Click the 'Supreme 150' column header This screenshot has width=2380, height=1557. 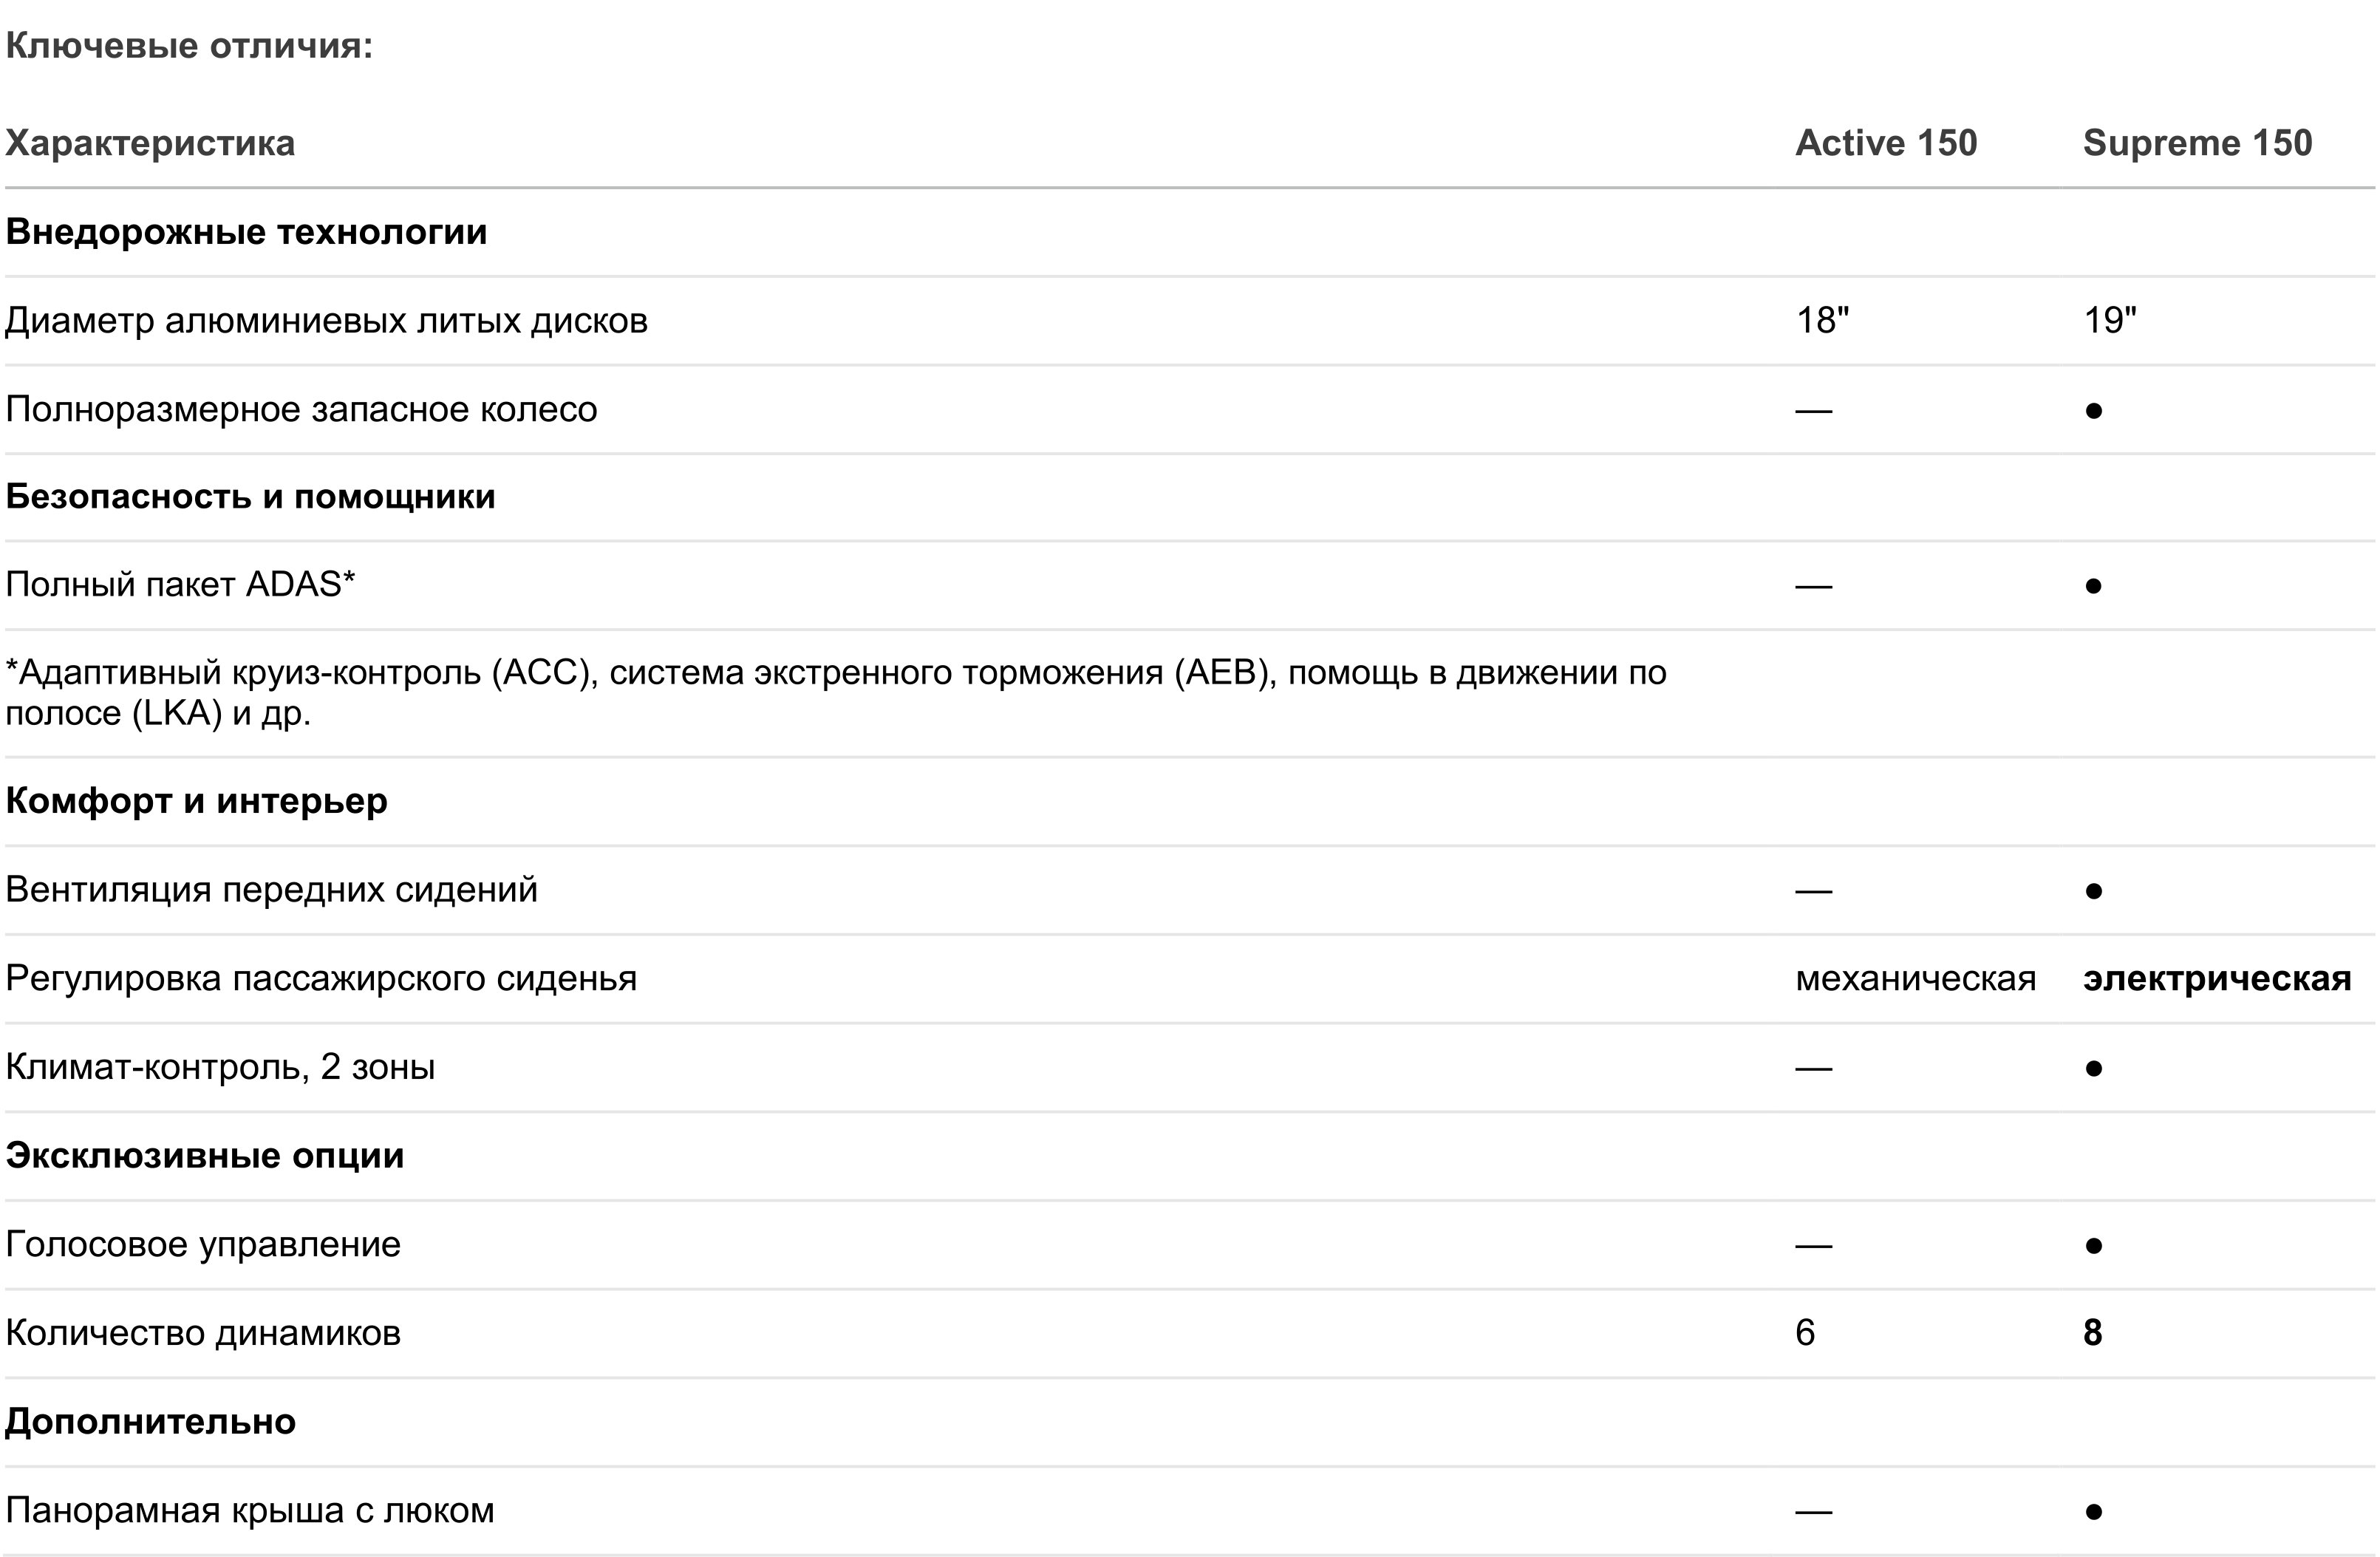[2197, 143]
